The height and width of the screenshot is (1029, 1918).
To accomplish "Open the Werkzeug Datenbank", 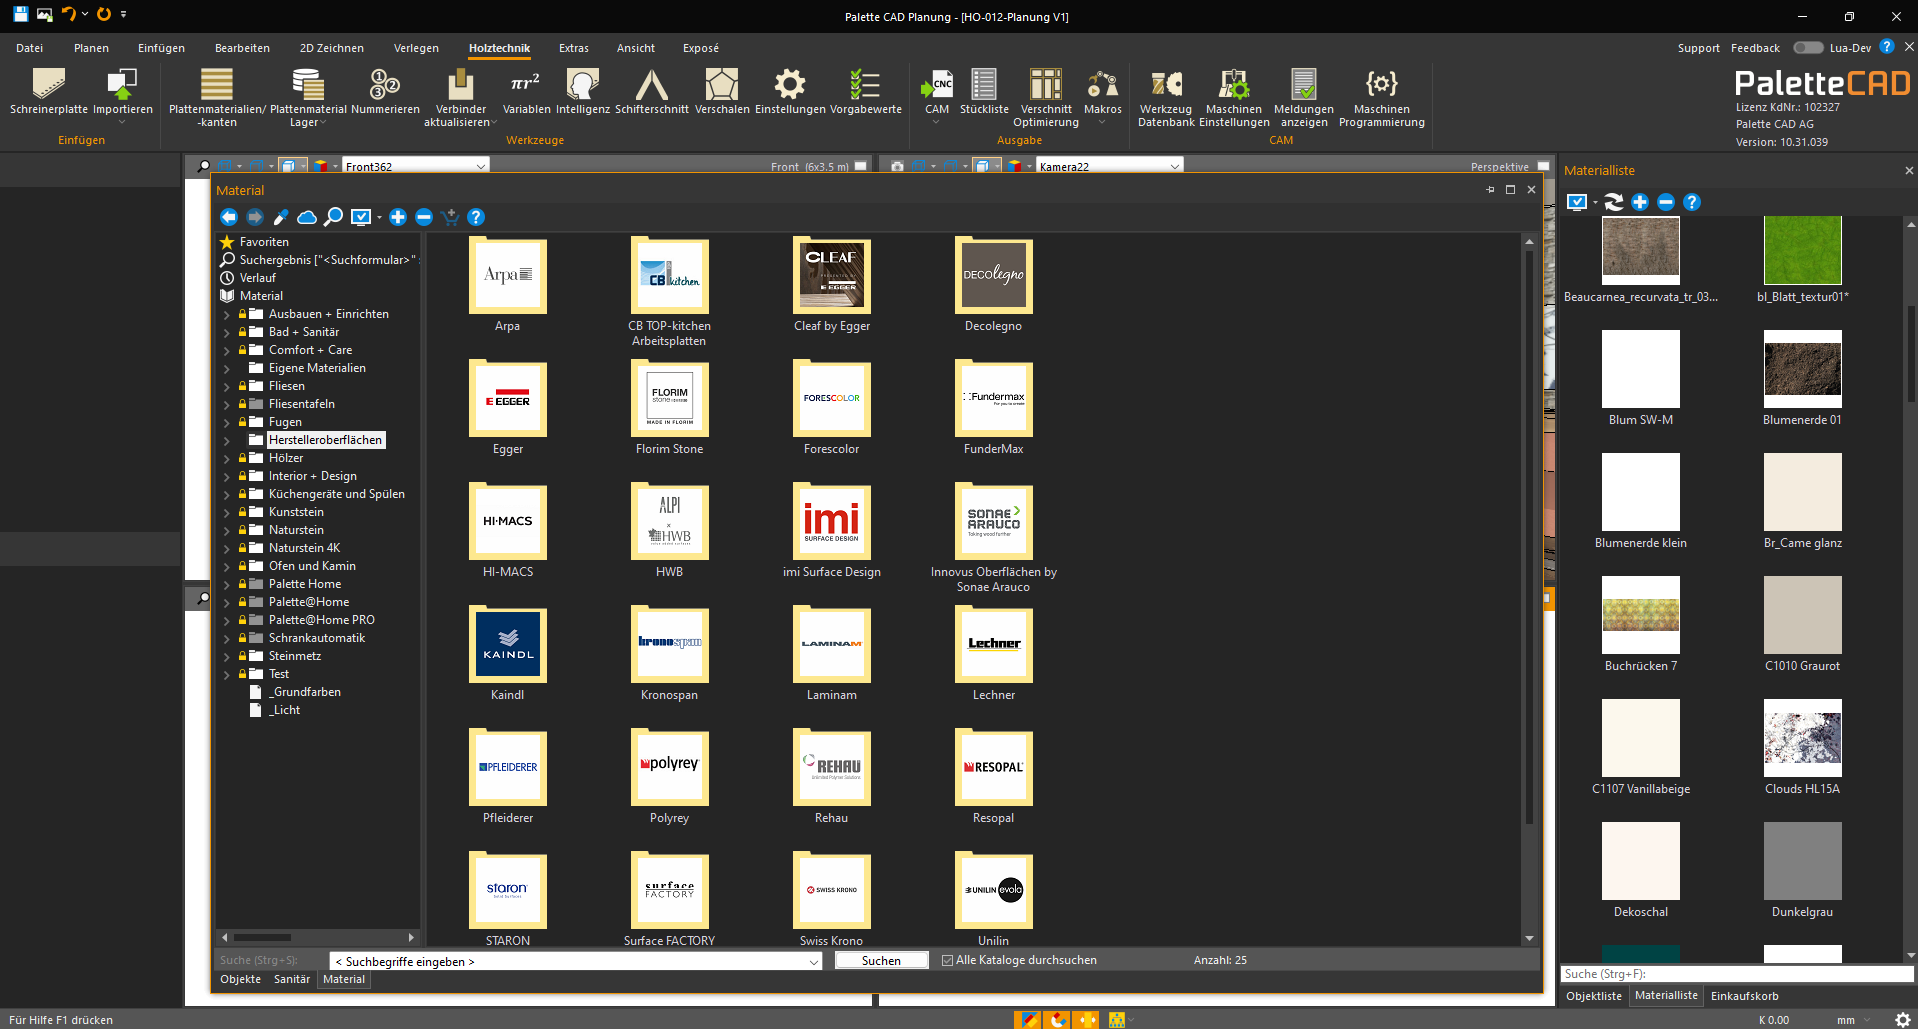I will coord(1166,98).
